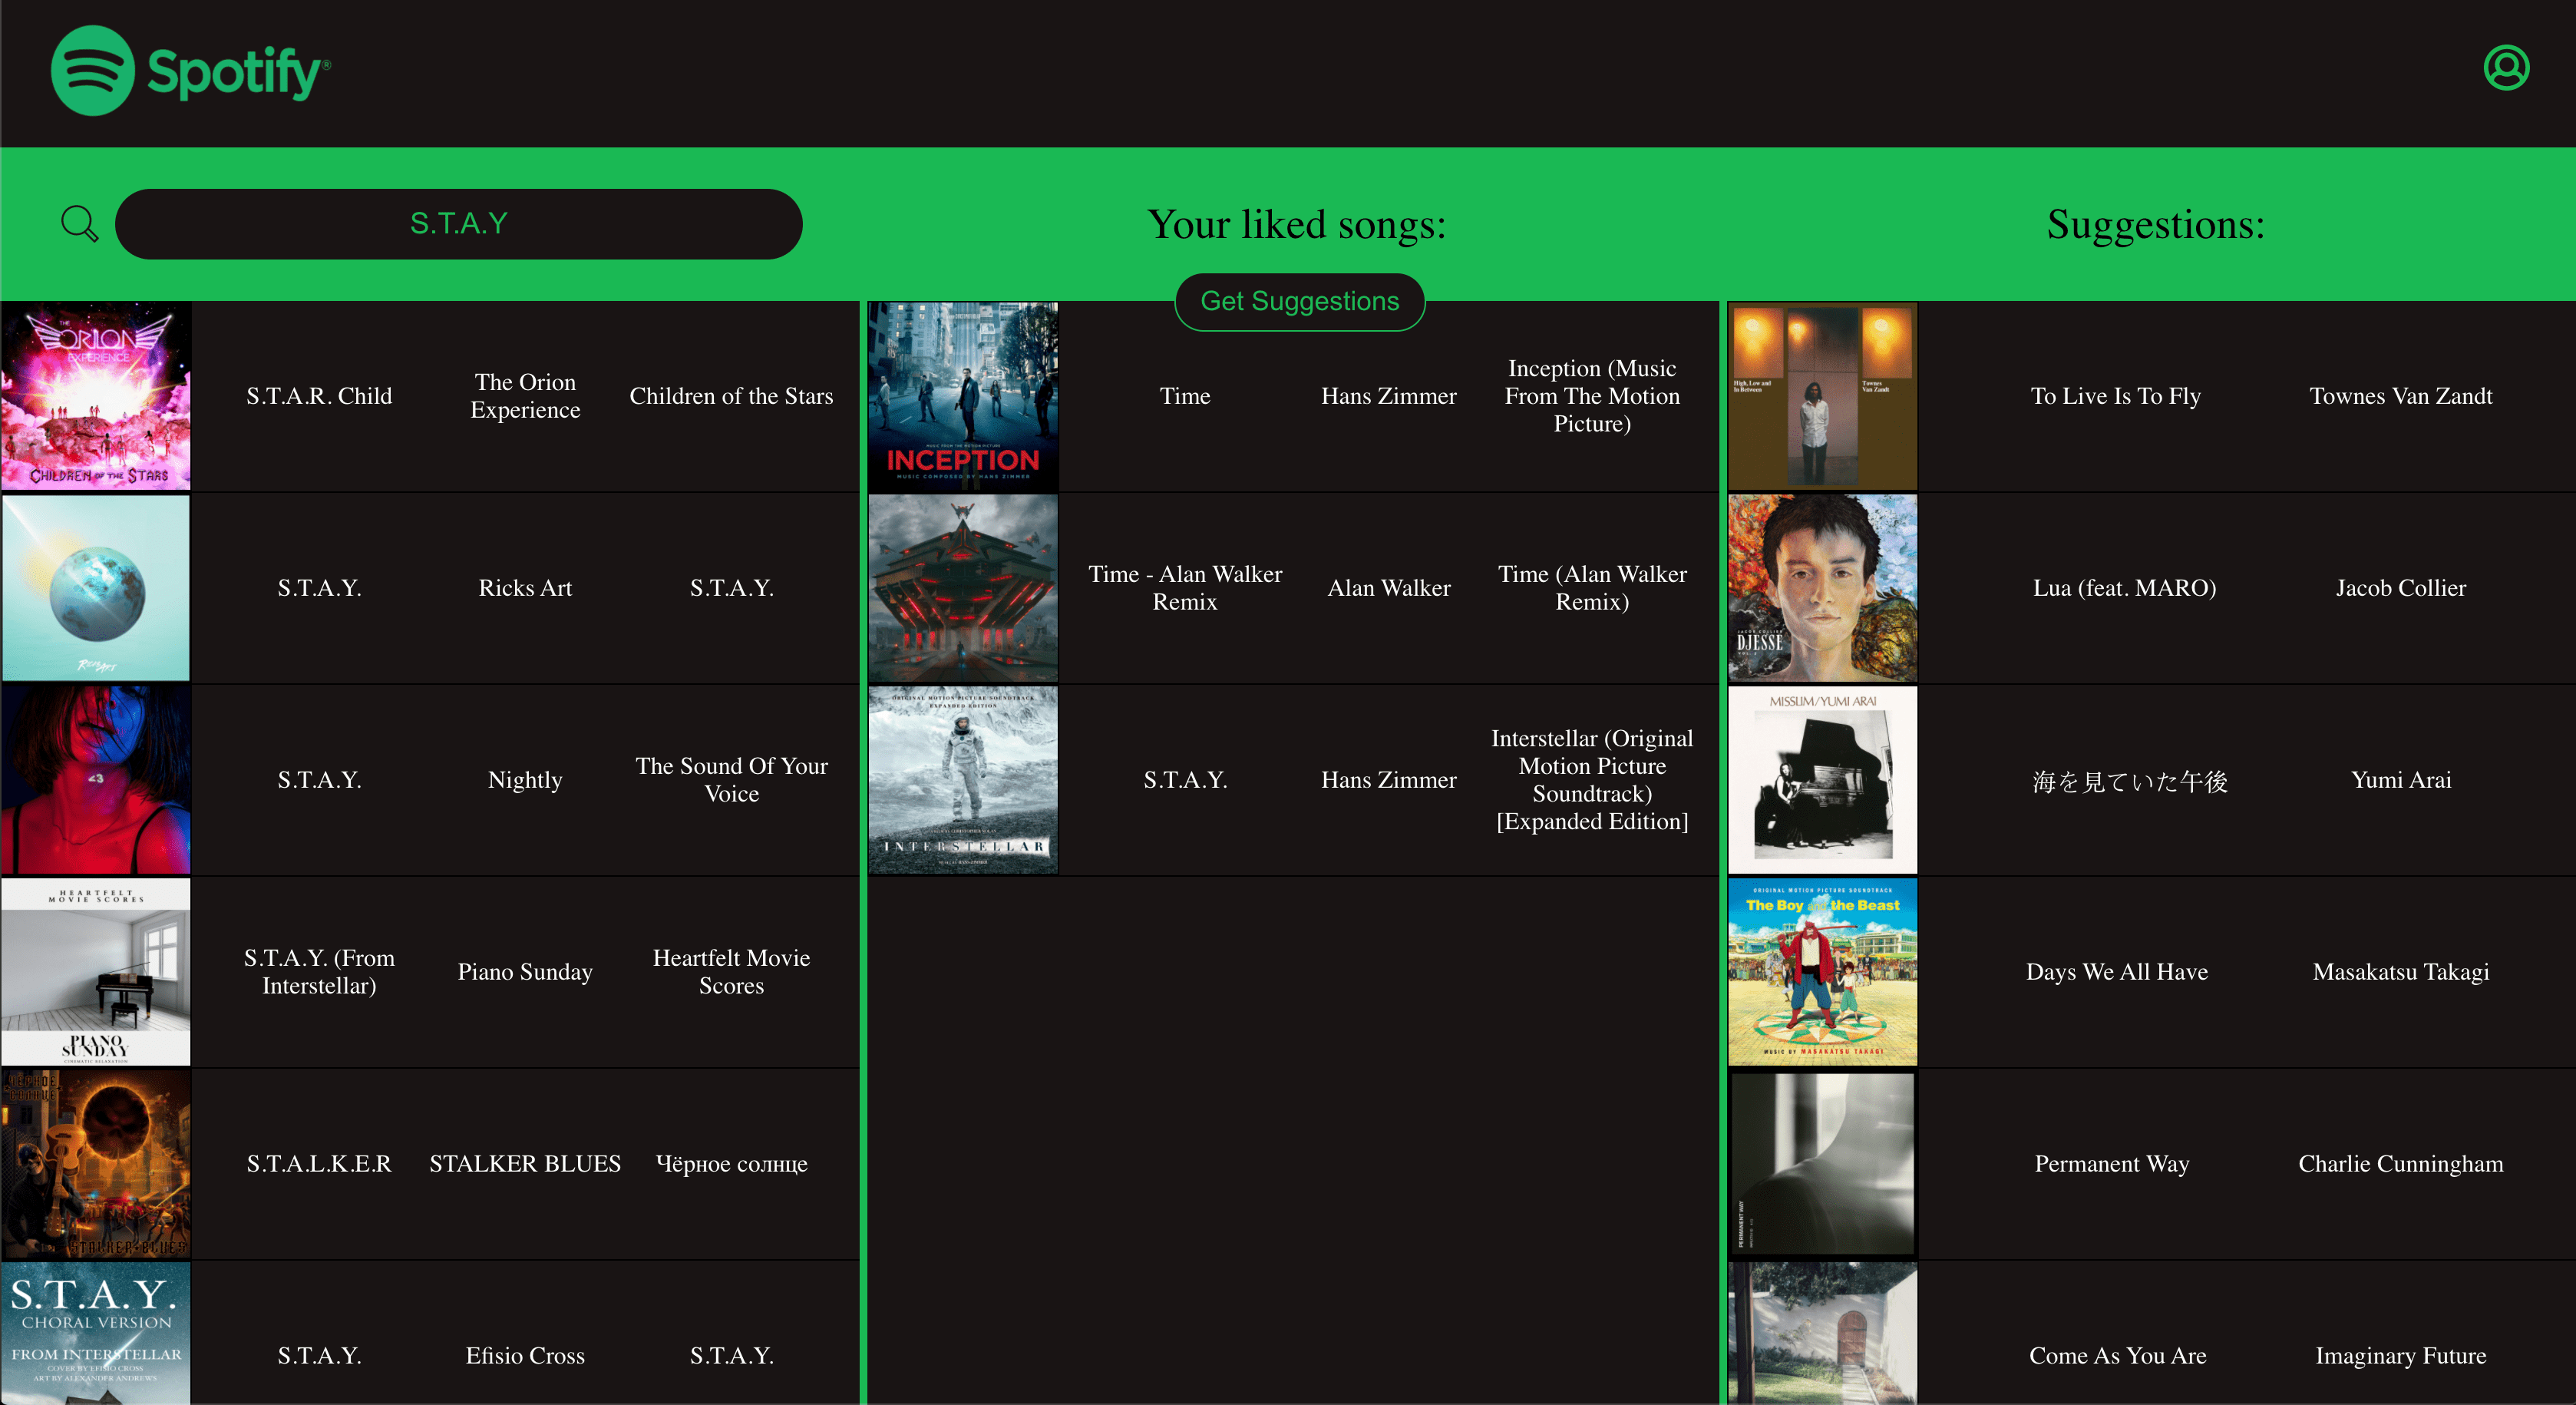Select liked song Time

[x=1185, y=396]
